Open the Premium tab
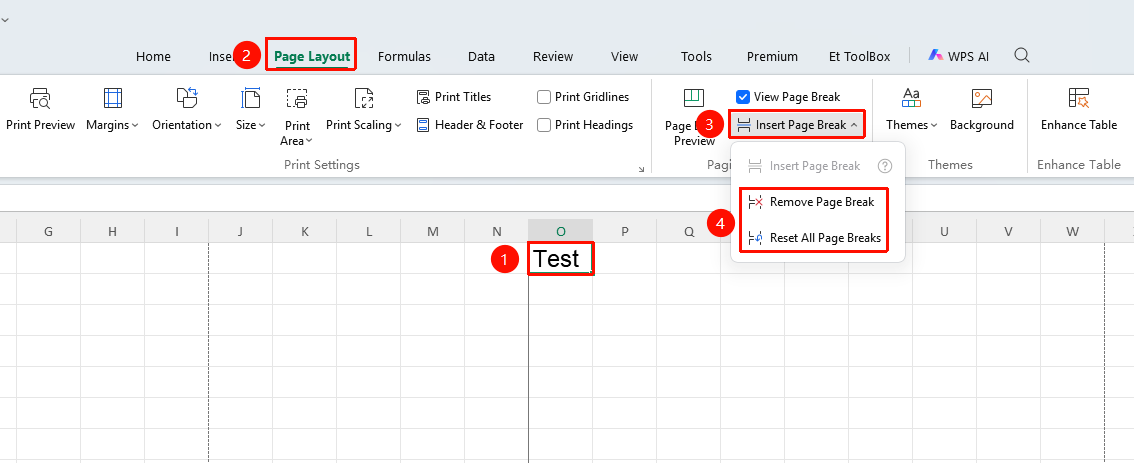 (772, 56)
